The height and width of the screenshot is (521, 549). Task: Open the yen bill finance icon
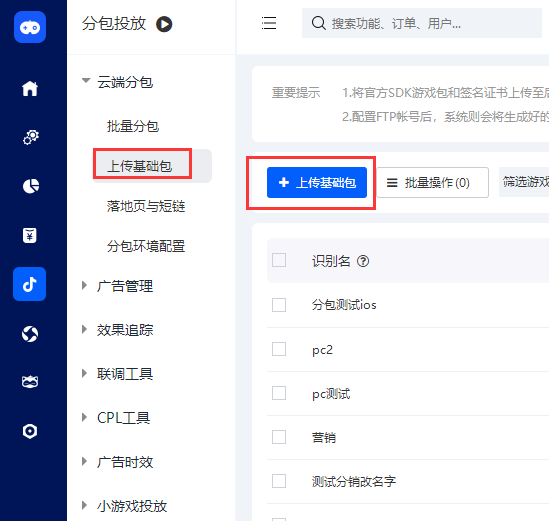point(30,235)
